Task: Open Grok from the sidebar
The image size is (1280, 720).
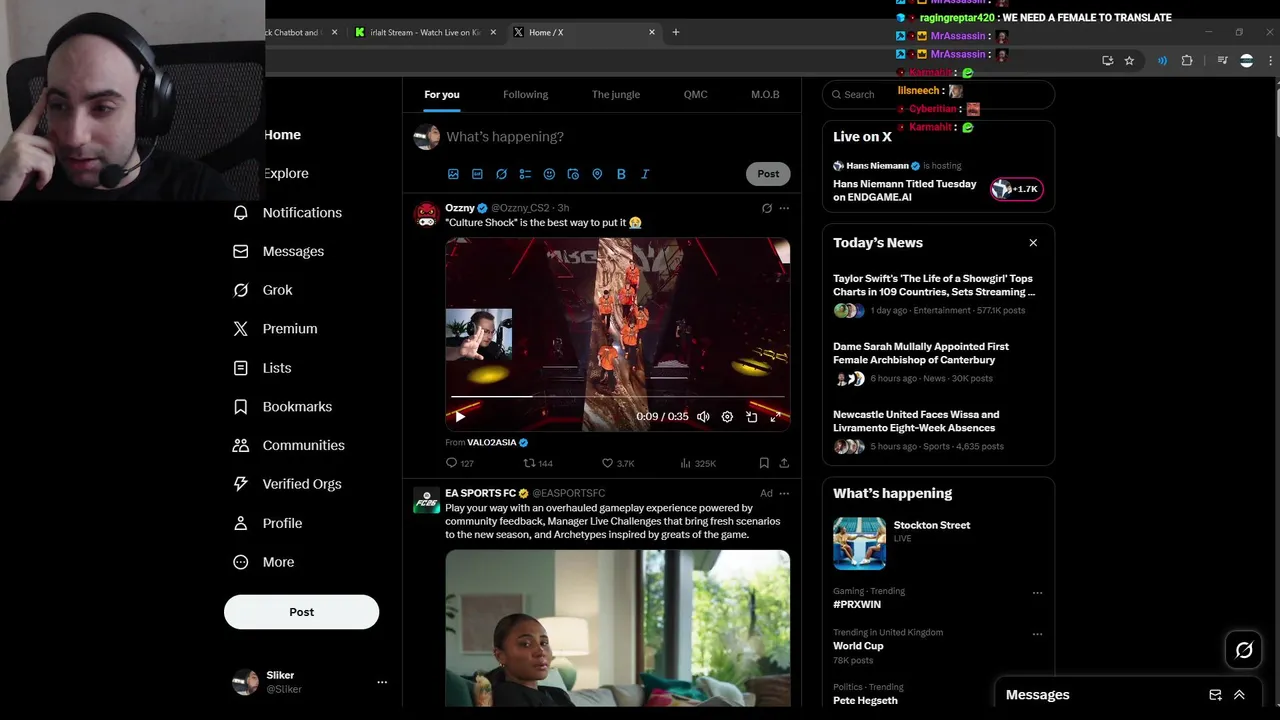Action: pos(263,290)
